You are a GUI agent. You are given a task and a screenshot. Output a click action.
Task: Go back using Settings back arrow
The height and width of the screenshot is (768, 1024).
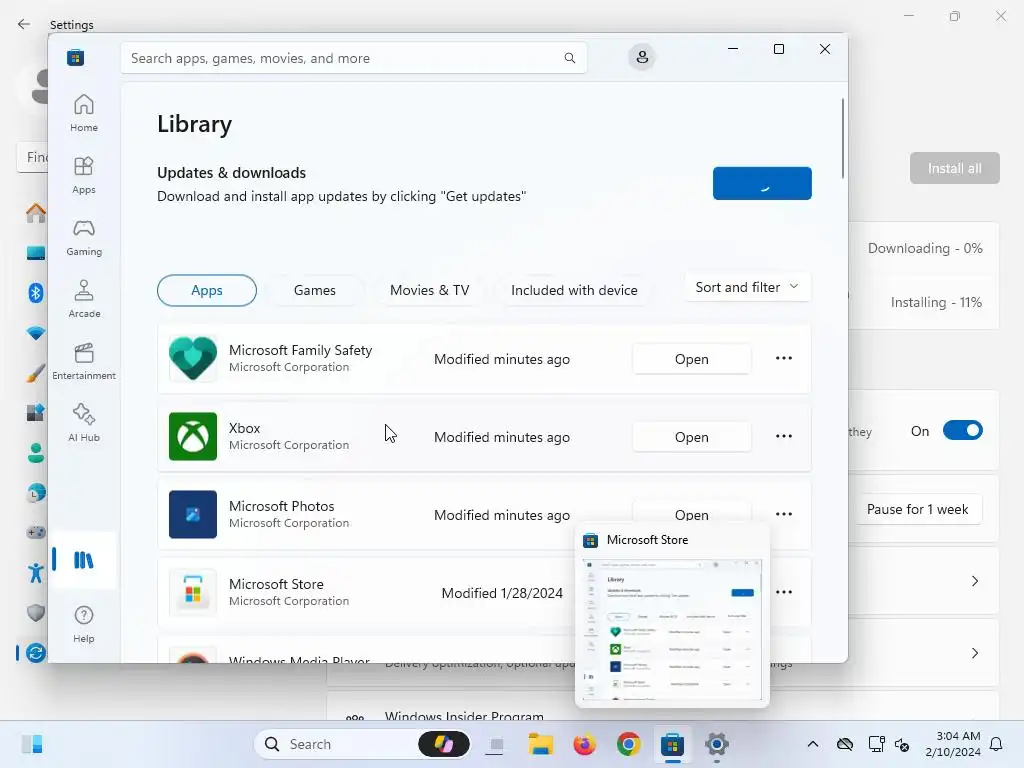click(x=24, y=24)
